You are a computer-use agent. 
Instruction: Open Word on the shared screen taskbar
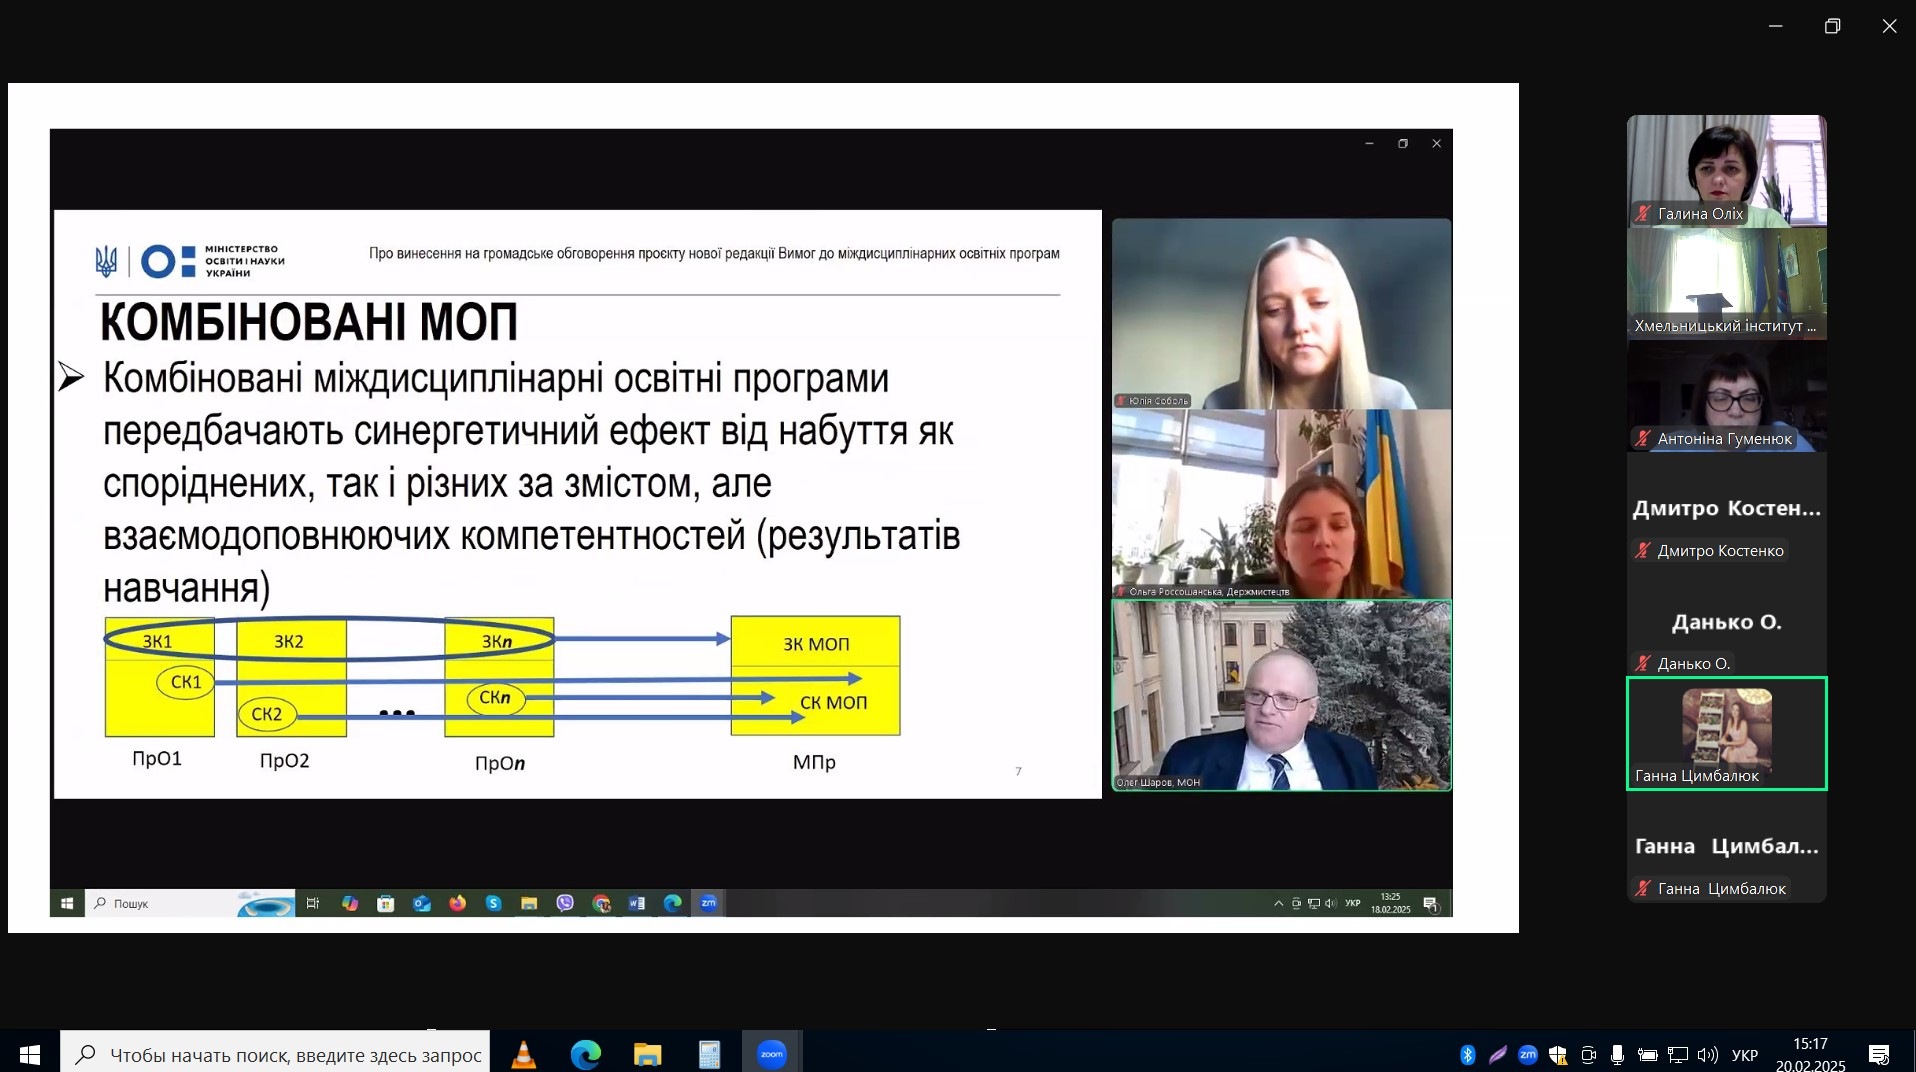click(637, 903)
